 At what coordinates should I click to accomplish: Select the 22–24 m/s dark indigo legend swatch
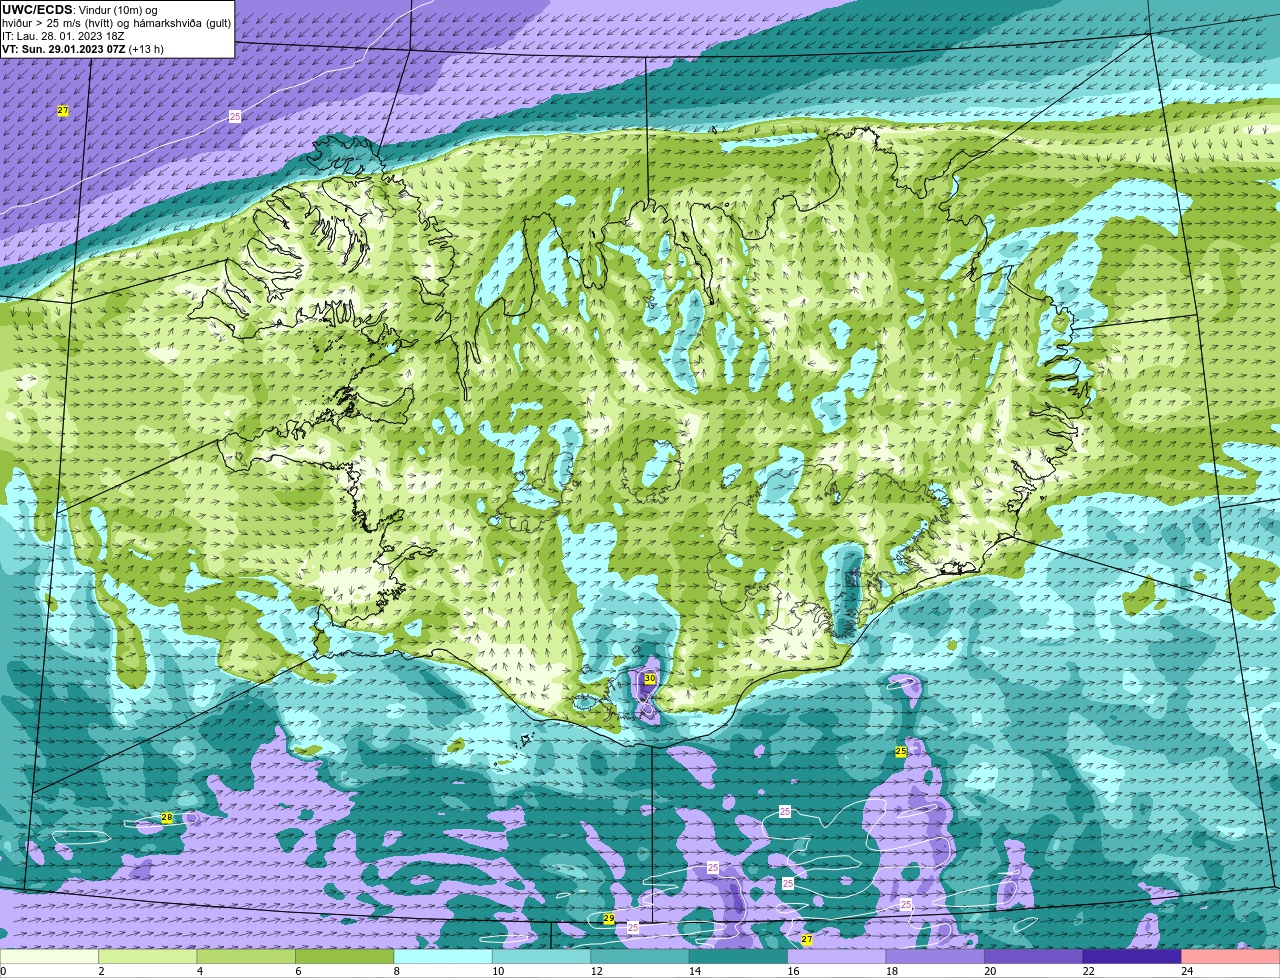(x=1133, y=957)
